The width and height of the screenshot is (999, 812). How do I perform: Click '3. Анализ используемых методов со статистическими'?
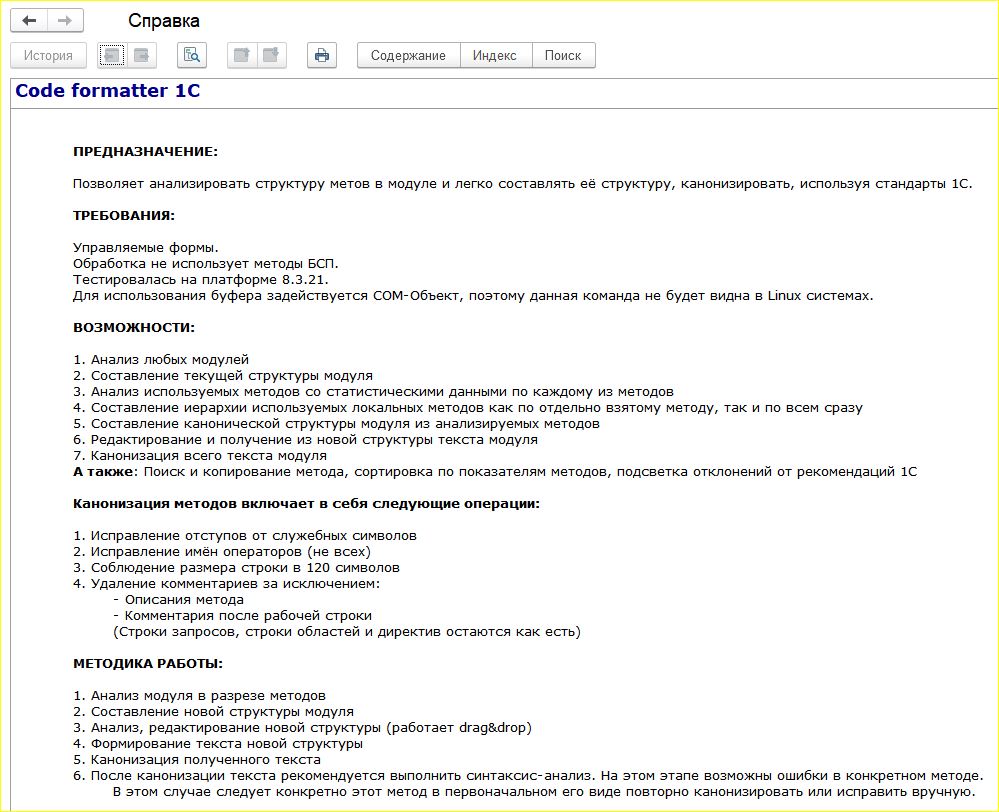(373, 391)
